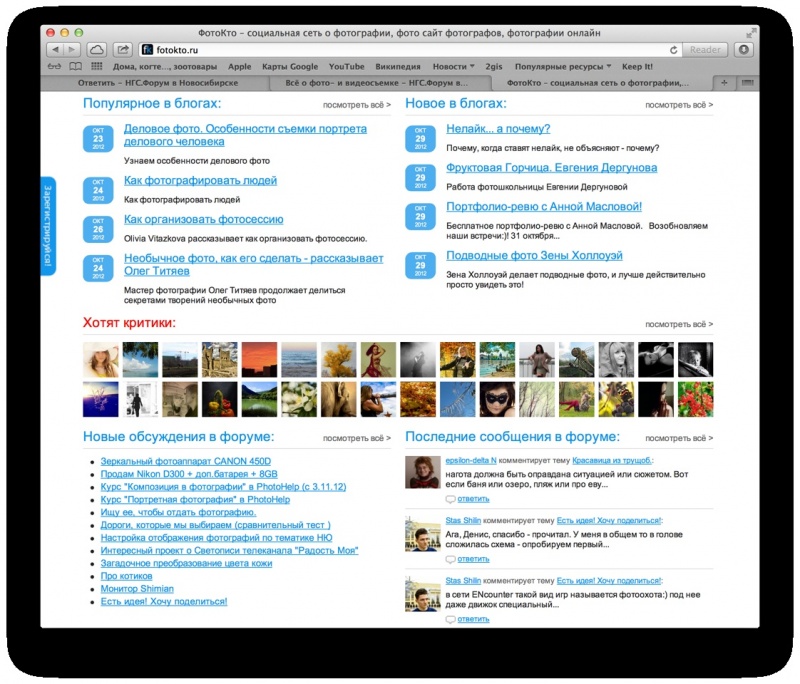Open first photo thumbnail in Хотят критики
The height and width of the screenshot is (684, 800).
click(x=100, y=359)
